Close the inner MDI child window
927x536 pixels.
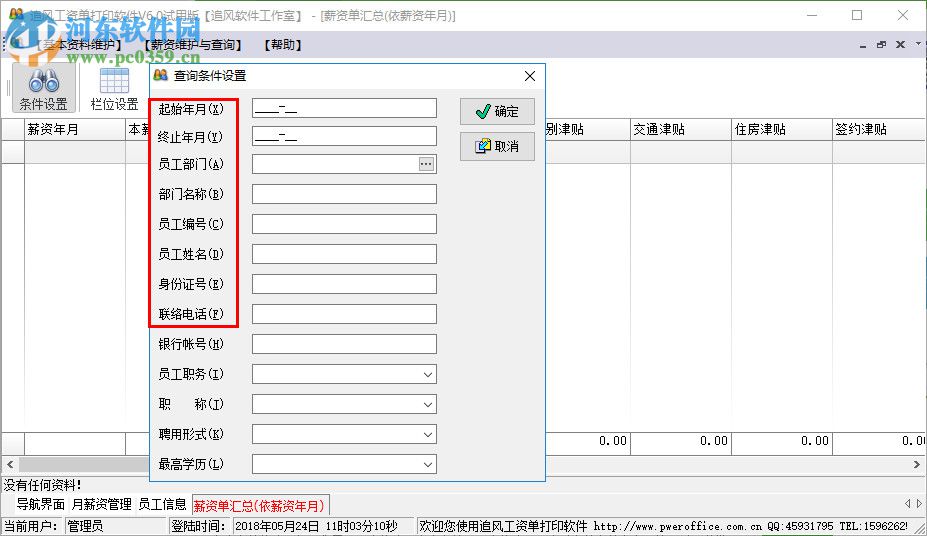pyautogui.click(x=900, y=45)
